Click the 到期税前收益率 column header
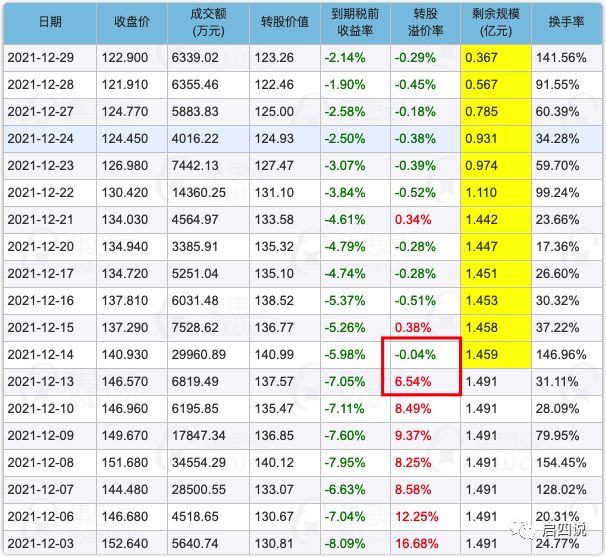606x557 pixels. pyautogui.click(x=355, y=23)
